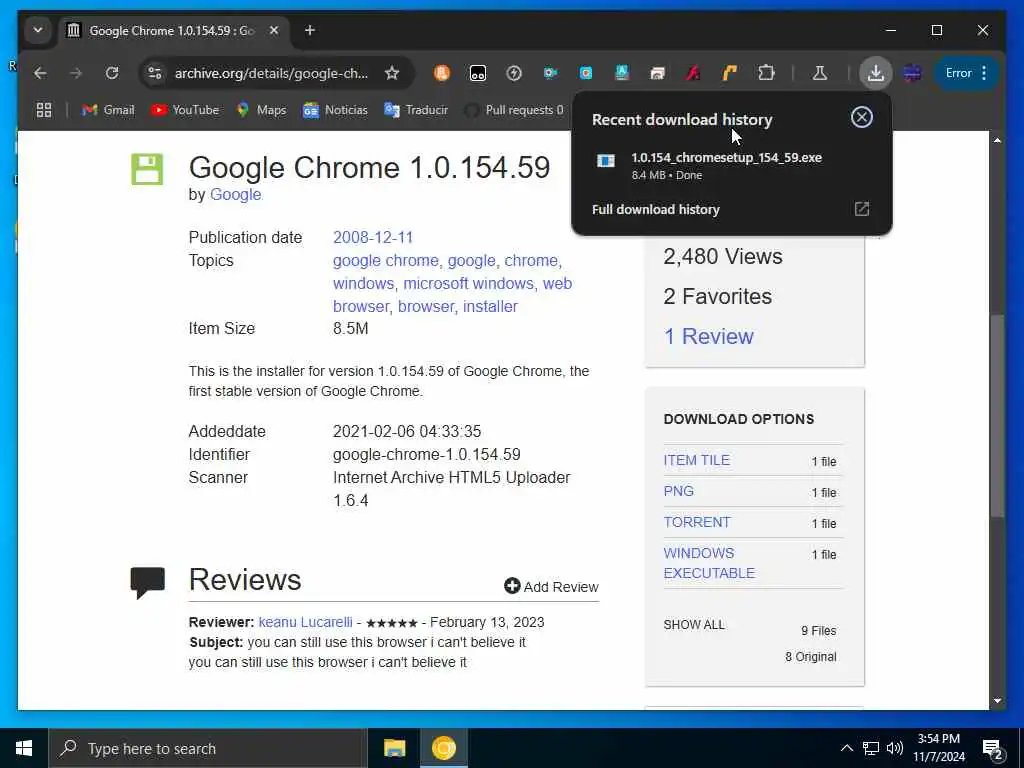Click the orange curved arrow extension icon
The height and width of the screenshot is (768, 1024).
point(729,73)
